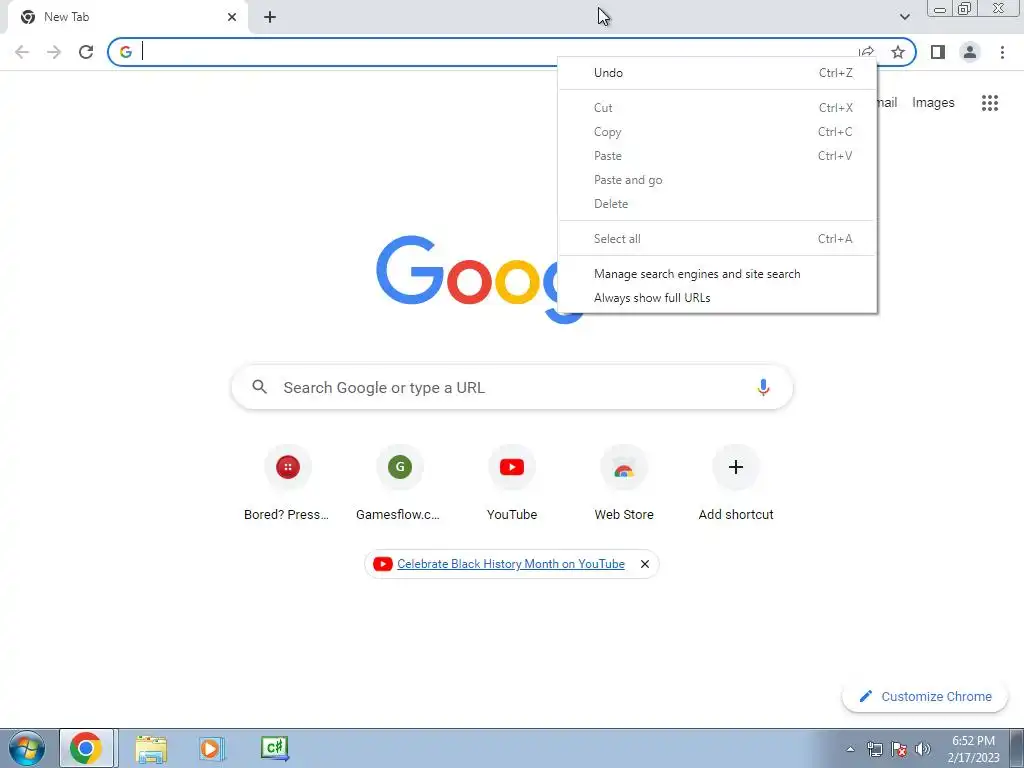Screen dimensions: 1024x768
Task: Open a new tab with the plus button
Action: pos(270,17)
